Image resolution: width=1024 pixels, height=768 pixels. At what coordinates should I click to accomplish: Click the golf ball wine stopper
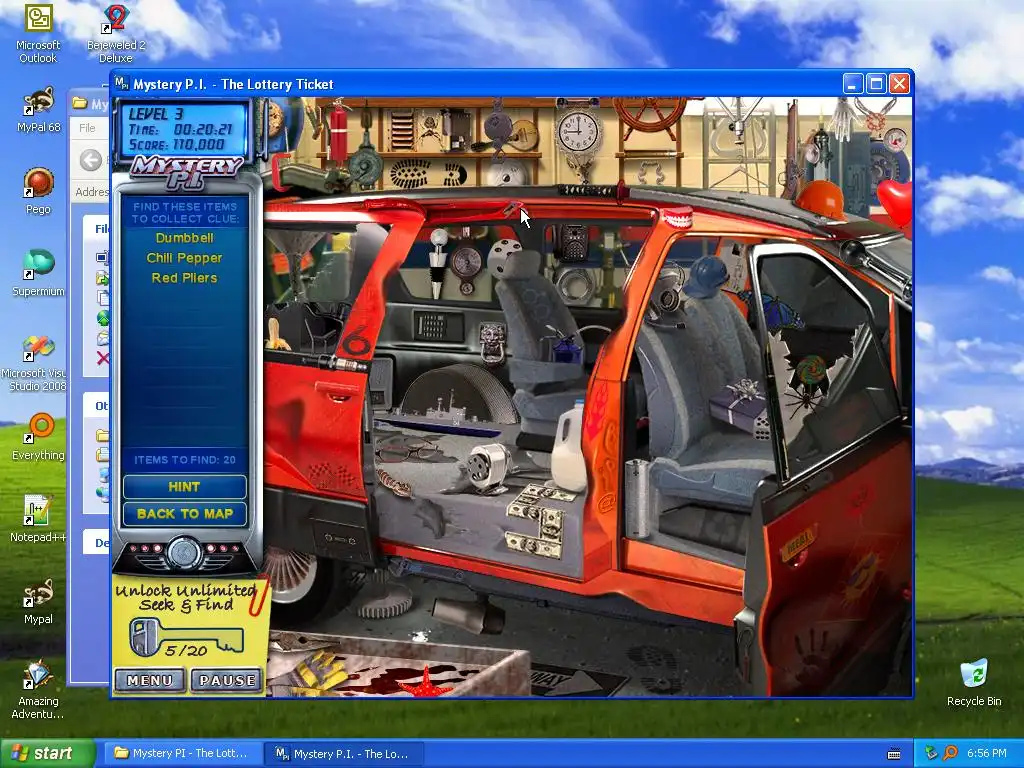[438, 263]
